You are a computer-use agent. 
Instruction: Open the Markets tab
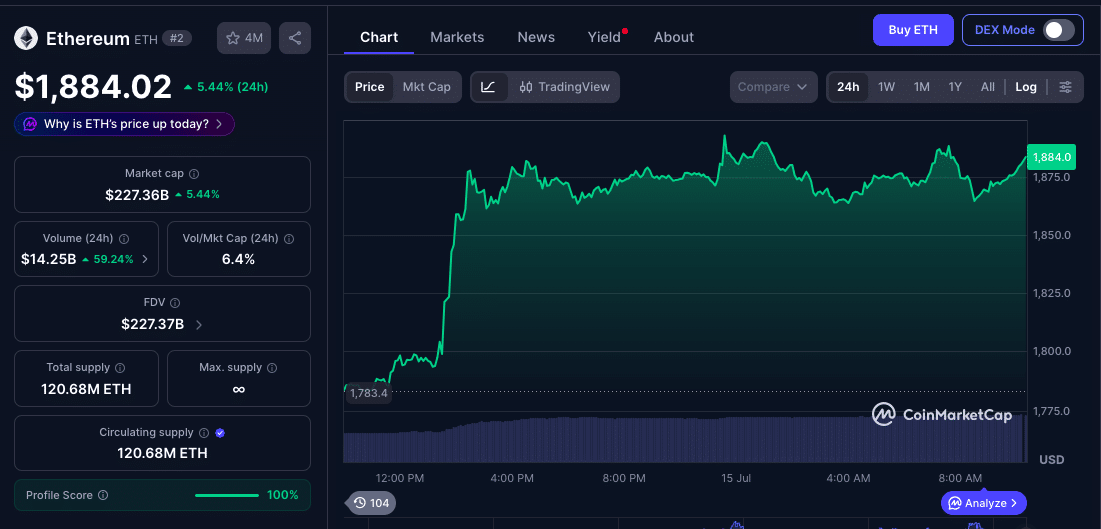(x=457, y=37)
